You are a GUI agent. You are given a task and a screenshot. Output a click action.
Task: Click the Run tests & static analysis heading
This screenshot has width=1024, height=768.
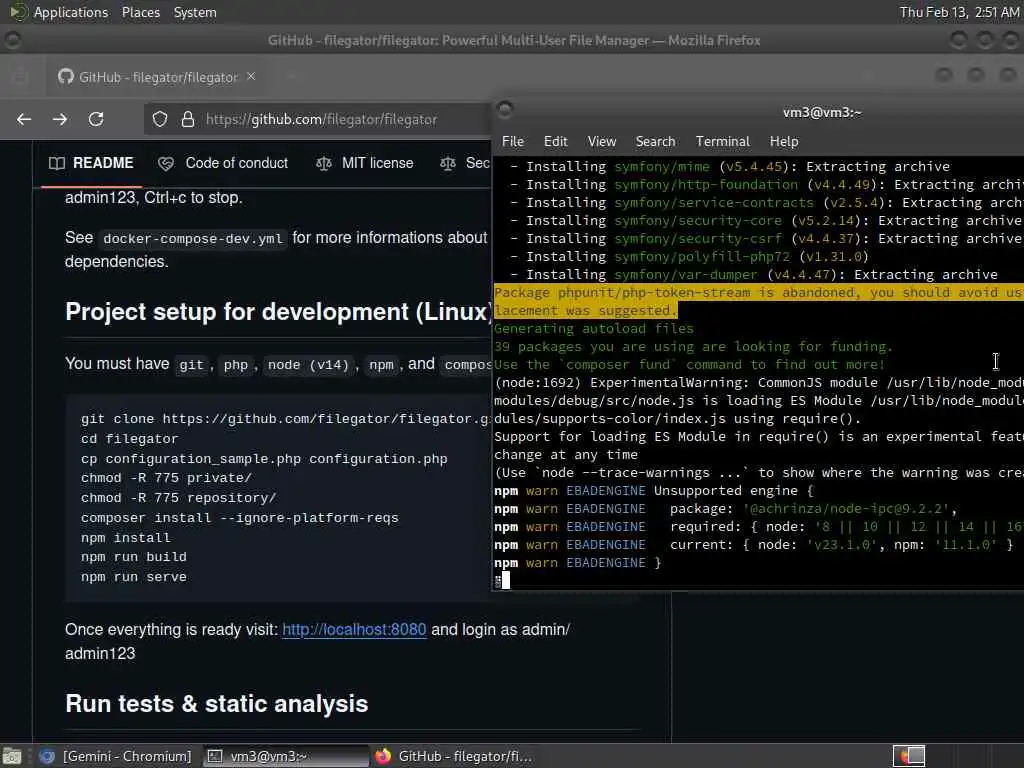(217, 704)
